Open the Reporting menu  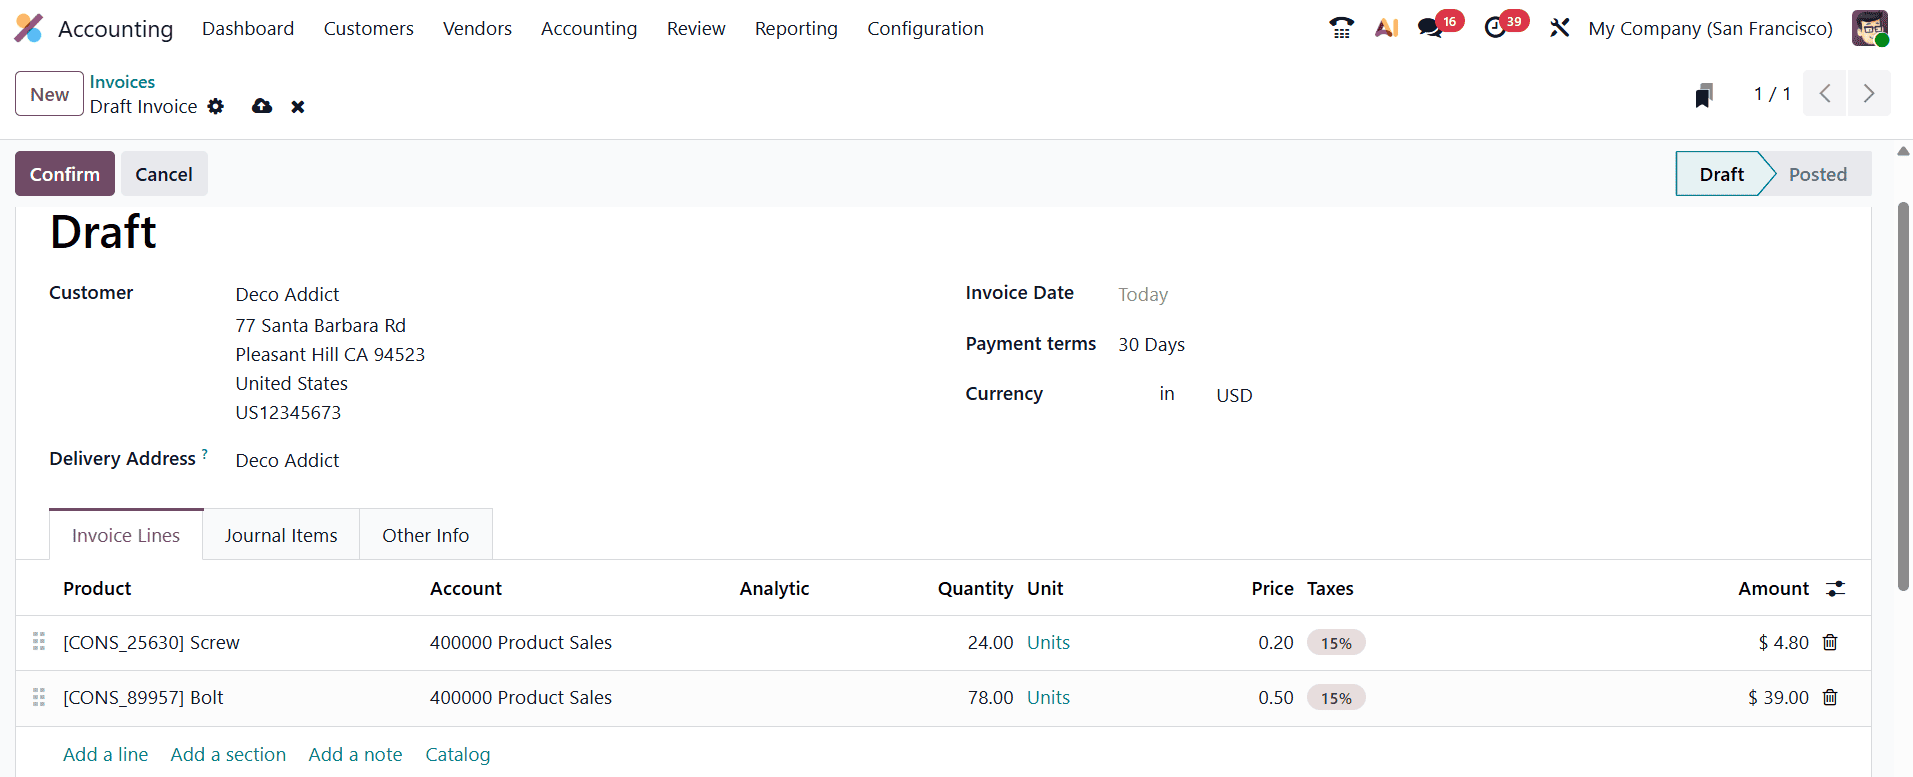click(x=796, y=28)
